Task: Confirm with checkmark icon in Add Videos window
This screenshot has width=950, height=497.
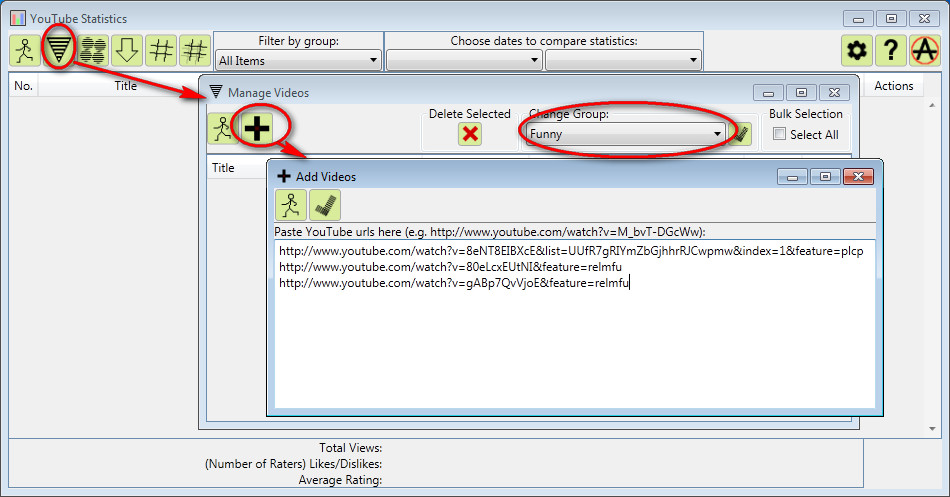Action: 325,205
